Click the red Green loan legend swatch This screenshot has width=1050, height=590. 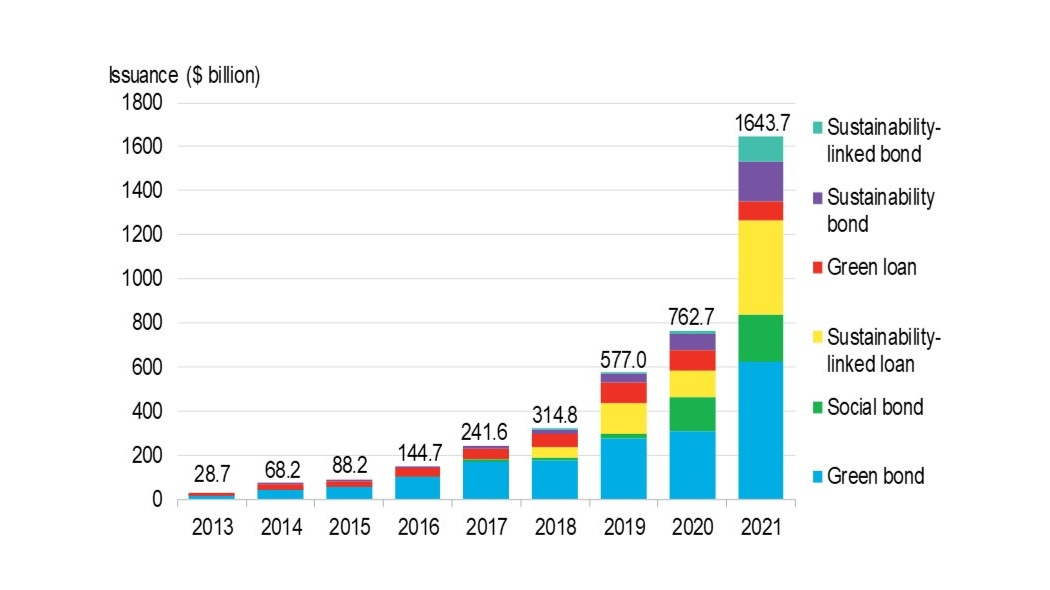click(818, 268)
